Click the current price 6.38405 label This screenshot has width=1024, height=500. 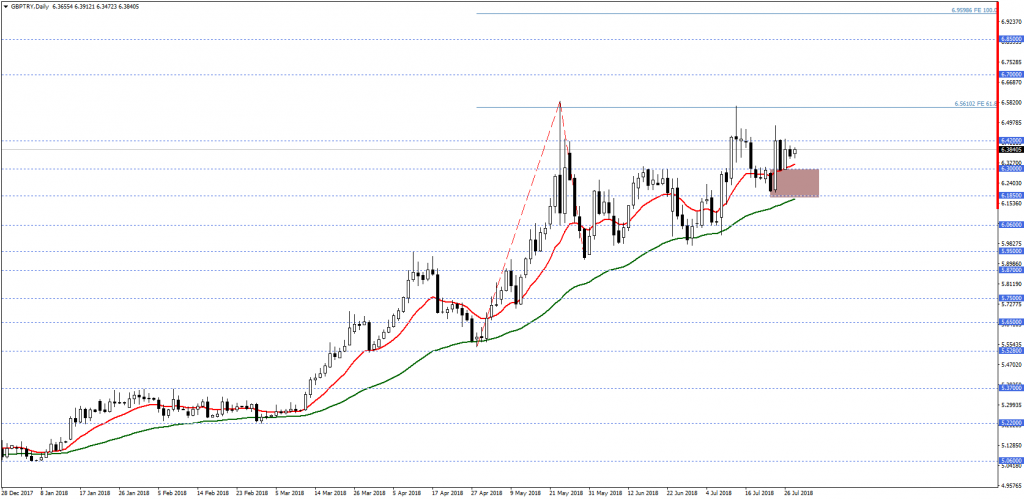pyautogui.click(x=1010, y=149)
